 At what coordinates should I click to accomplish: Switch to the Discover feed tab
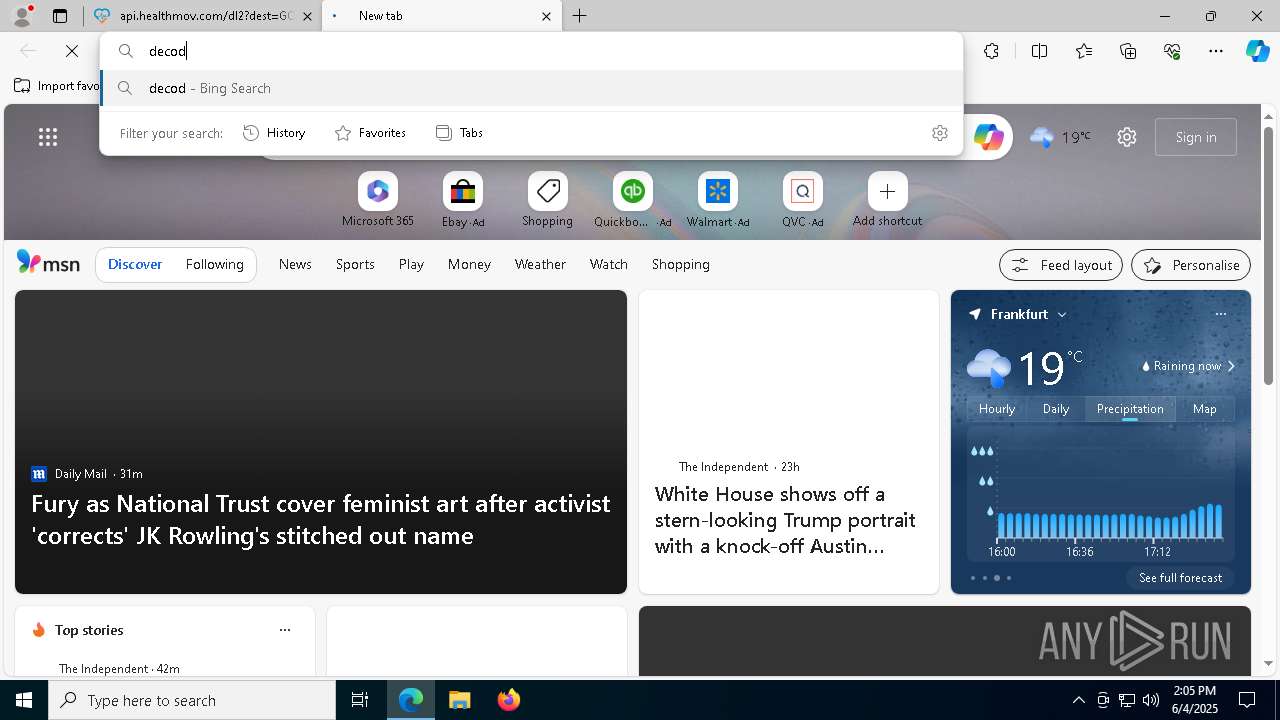point(135,264)
